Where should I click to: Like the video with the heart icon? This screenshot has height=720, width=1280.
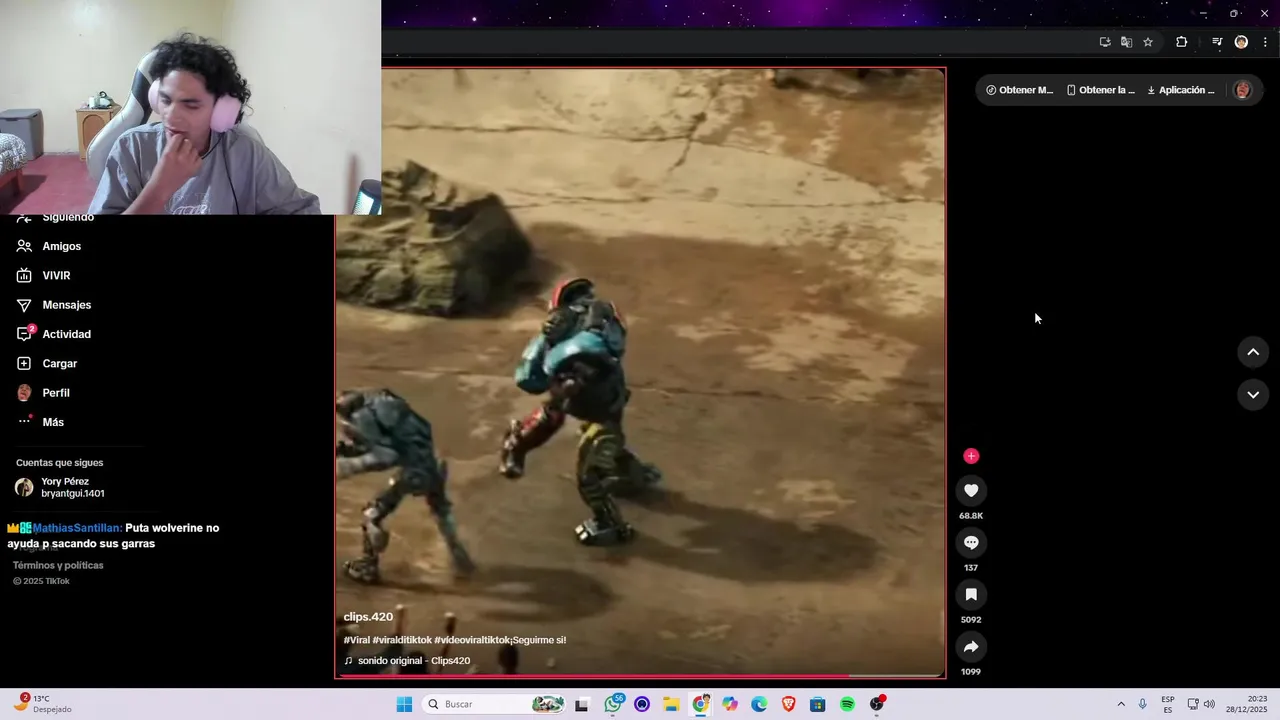971,490
